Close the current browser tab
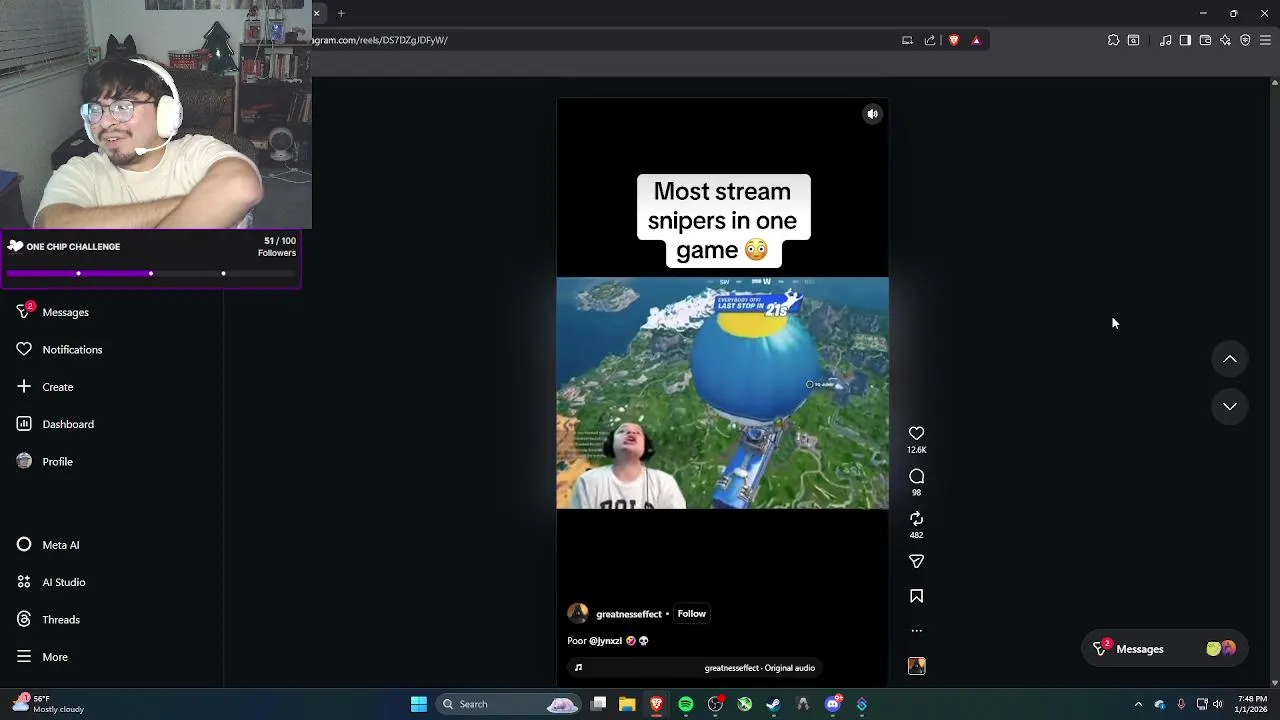Image resolution: width=1280 pixels, height=720 pixels. coord(316,13)
